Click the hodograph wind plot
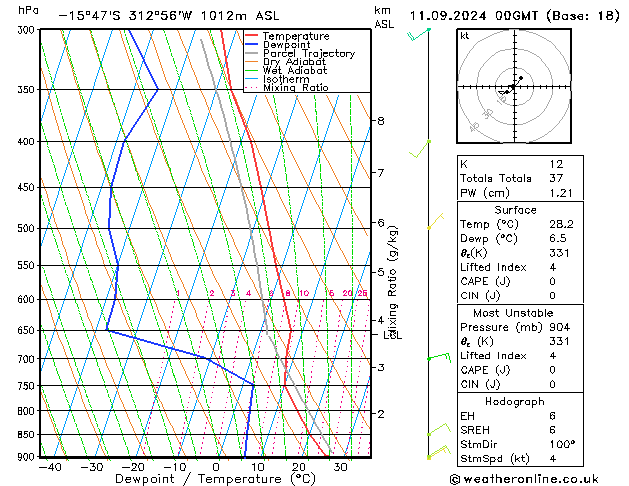Screen dimensions: 629x486 pyautogui.click(x=514, y=86)
